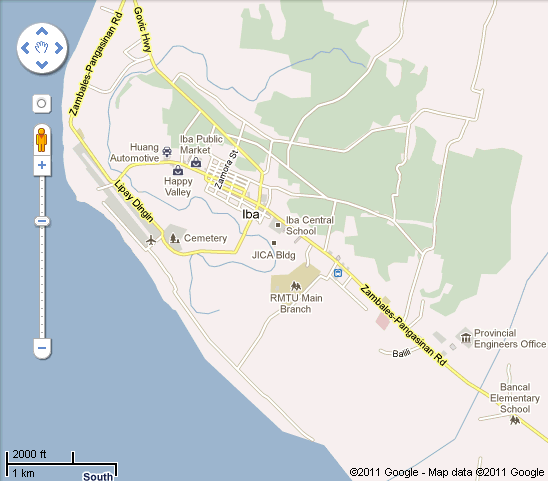Click the Provincial Engineers Office building icon
The height and width of the screenshot is (481, 548).
tap(466, 338)
